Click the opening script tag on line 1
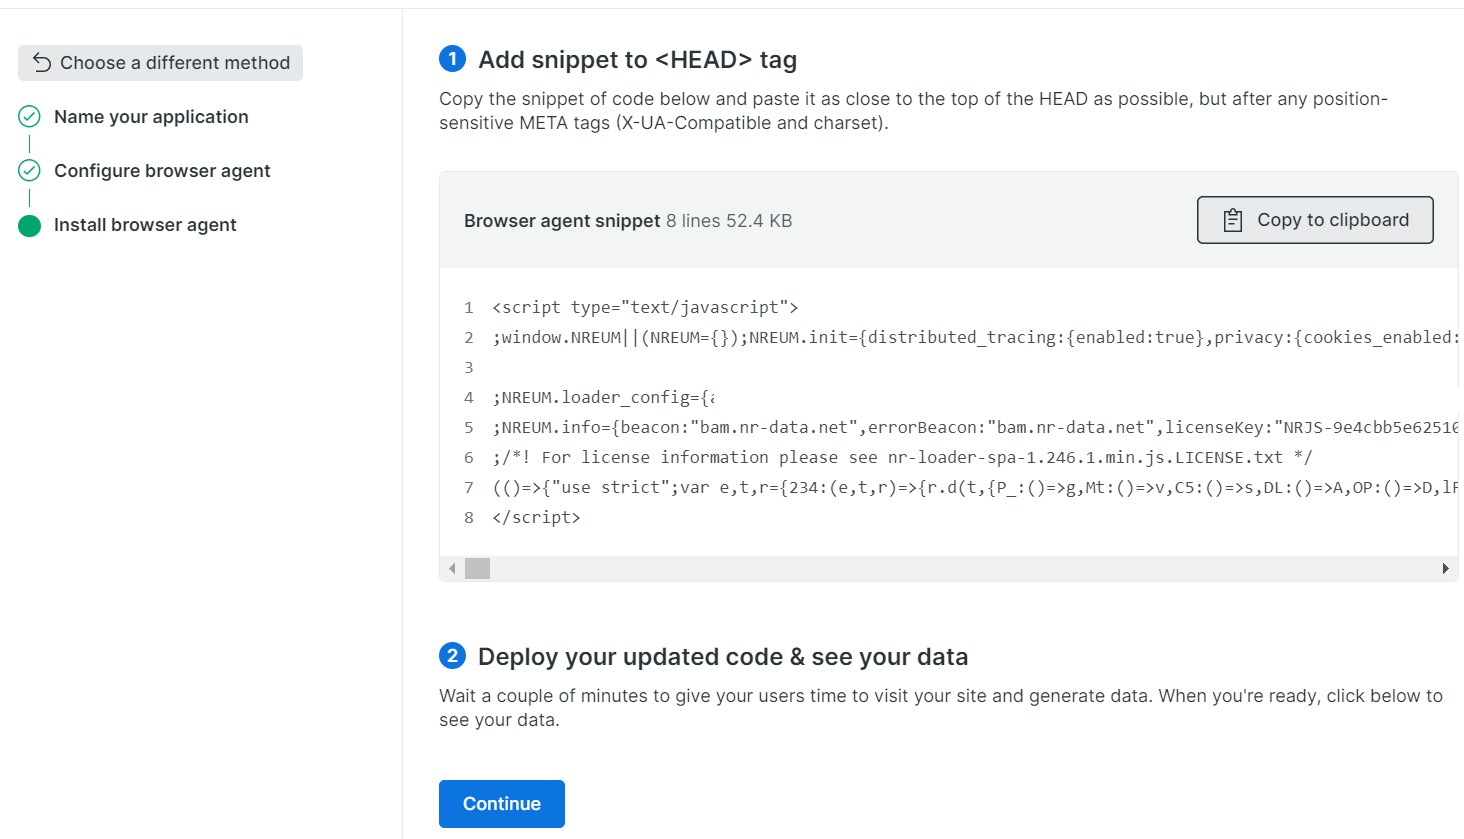1464x839 pixels. (645, 307)
